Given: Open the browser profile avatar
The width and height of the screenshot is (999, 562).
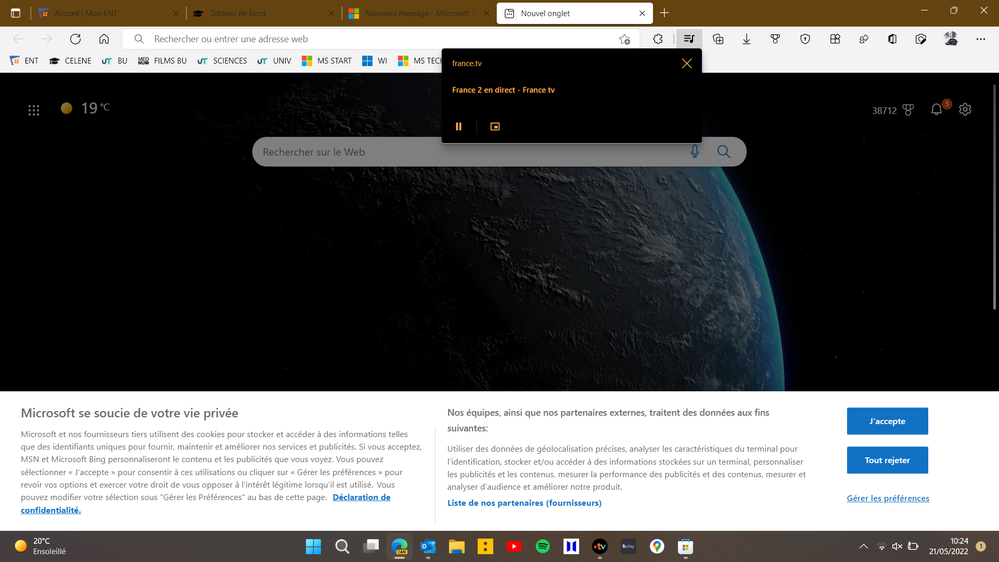Looking at the screenshot, I should tap(951, 39).
